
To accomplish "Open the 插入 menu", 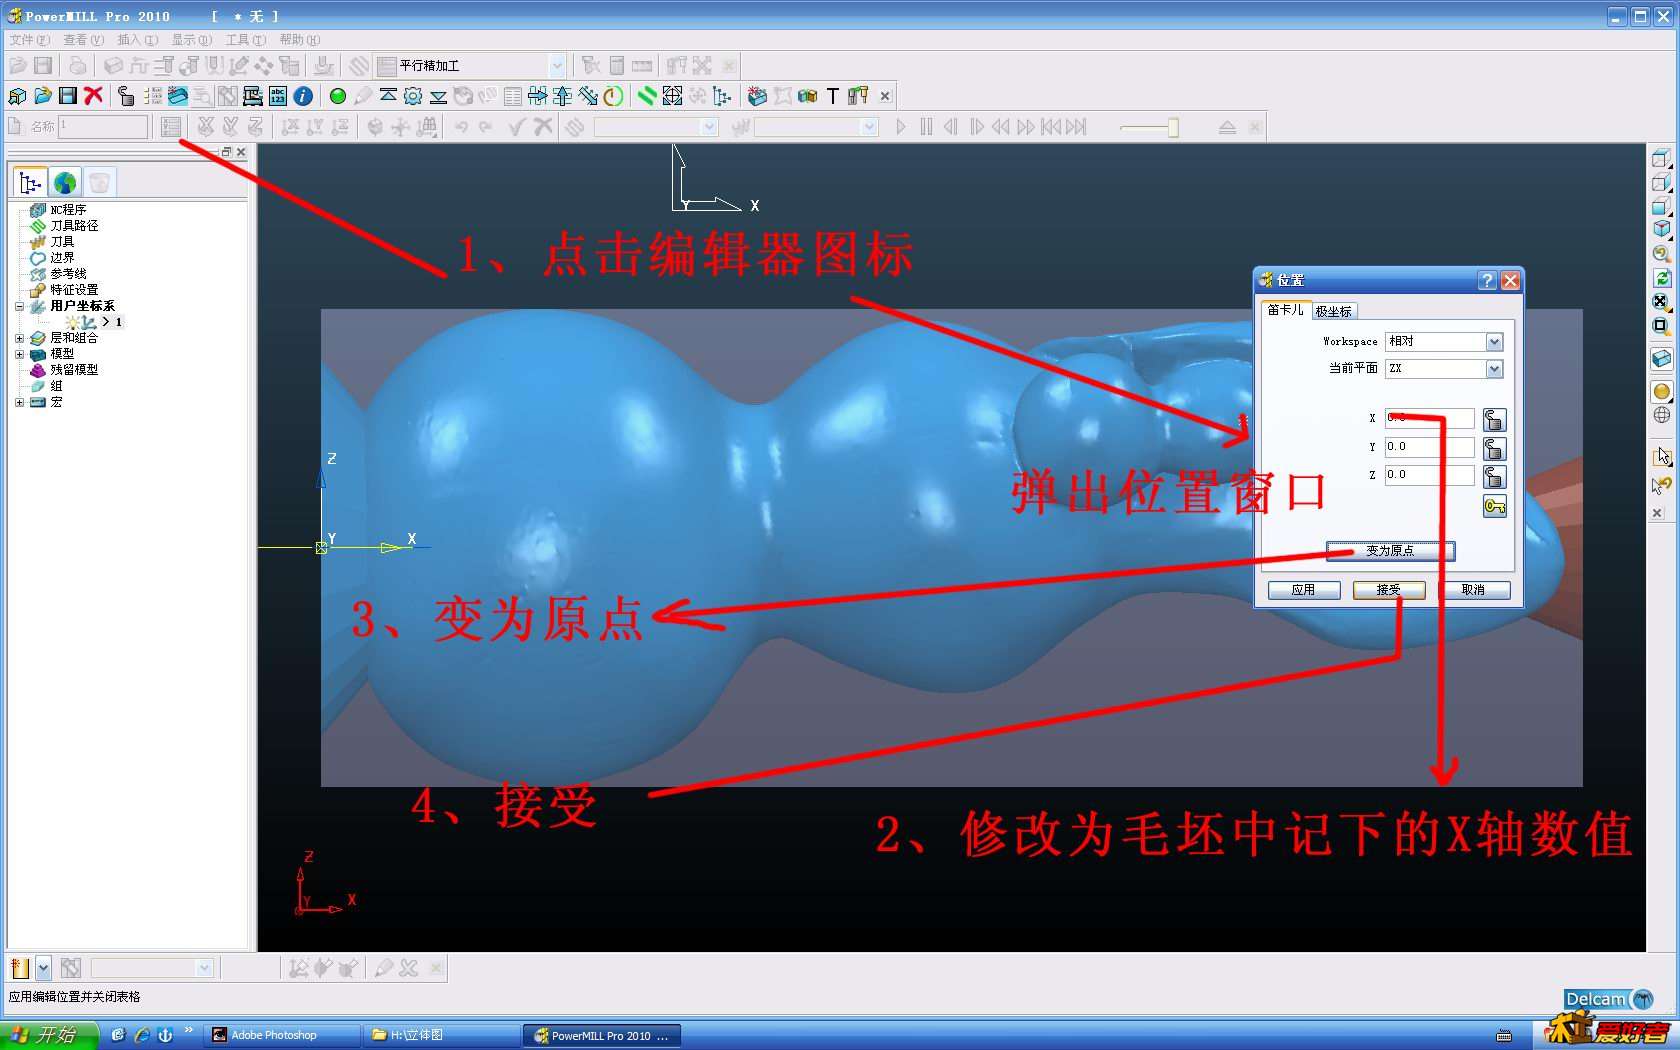I will click(137, 40).
